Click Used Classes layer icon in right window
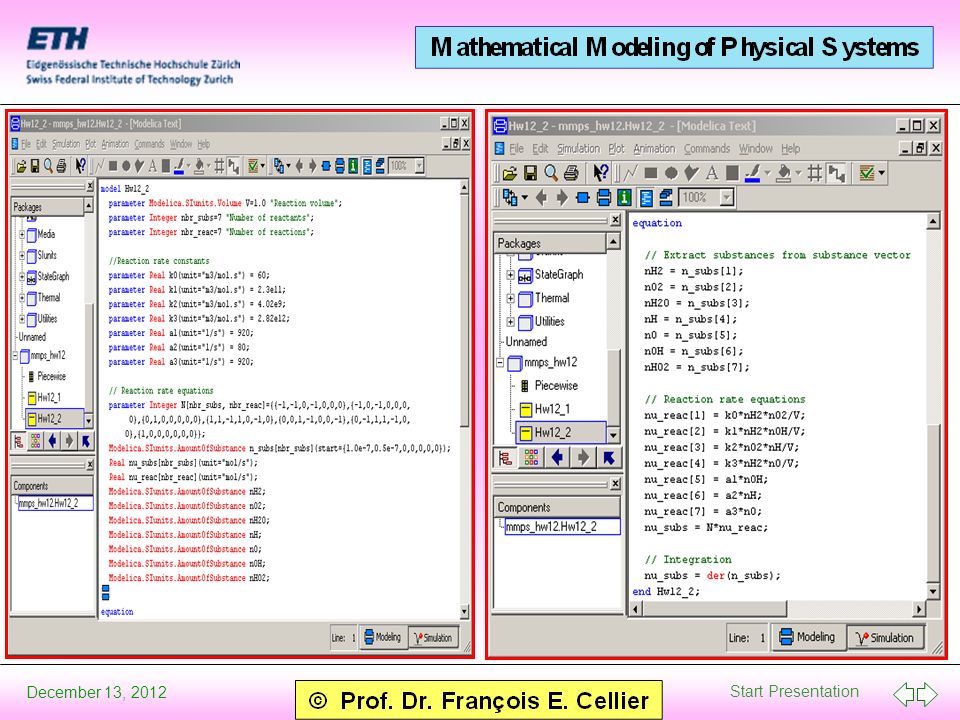 click(x=666, y=198)
